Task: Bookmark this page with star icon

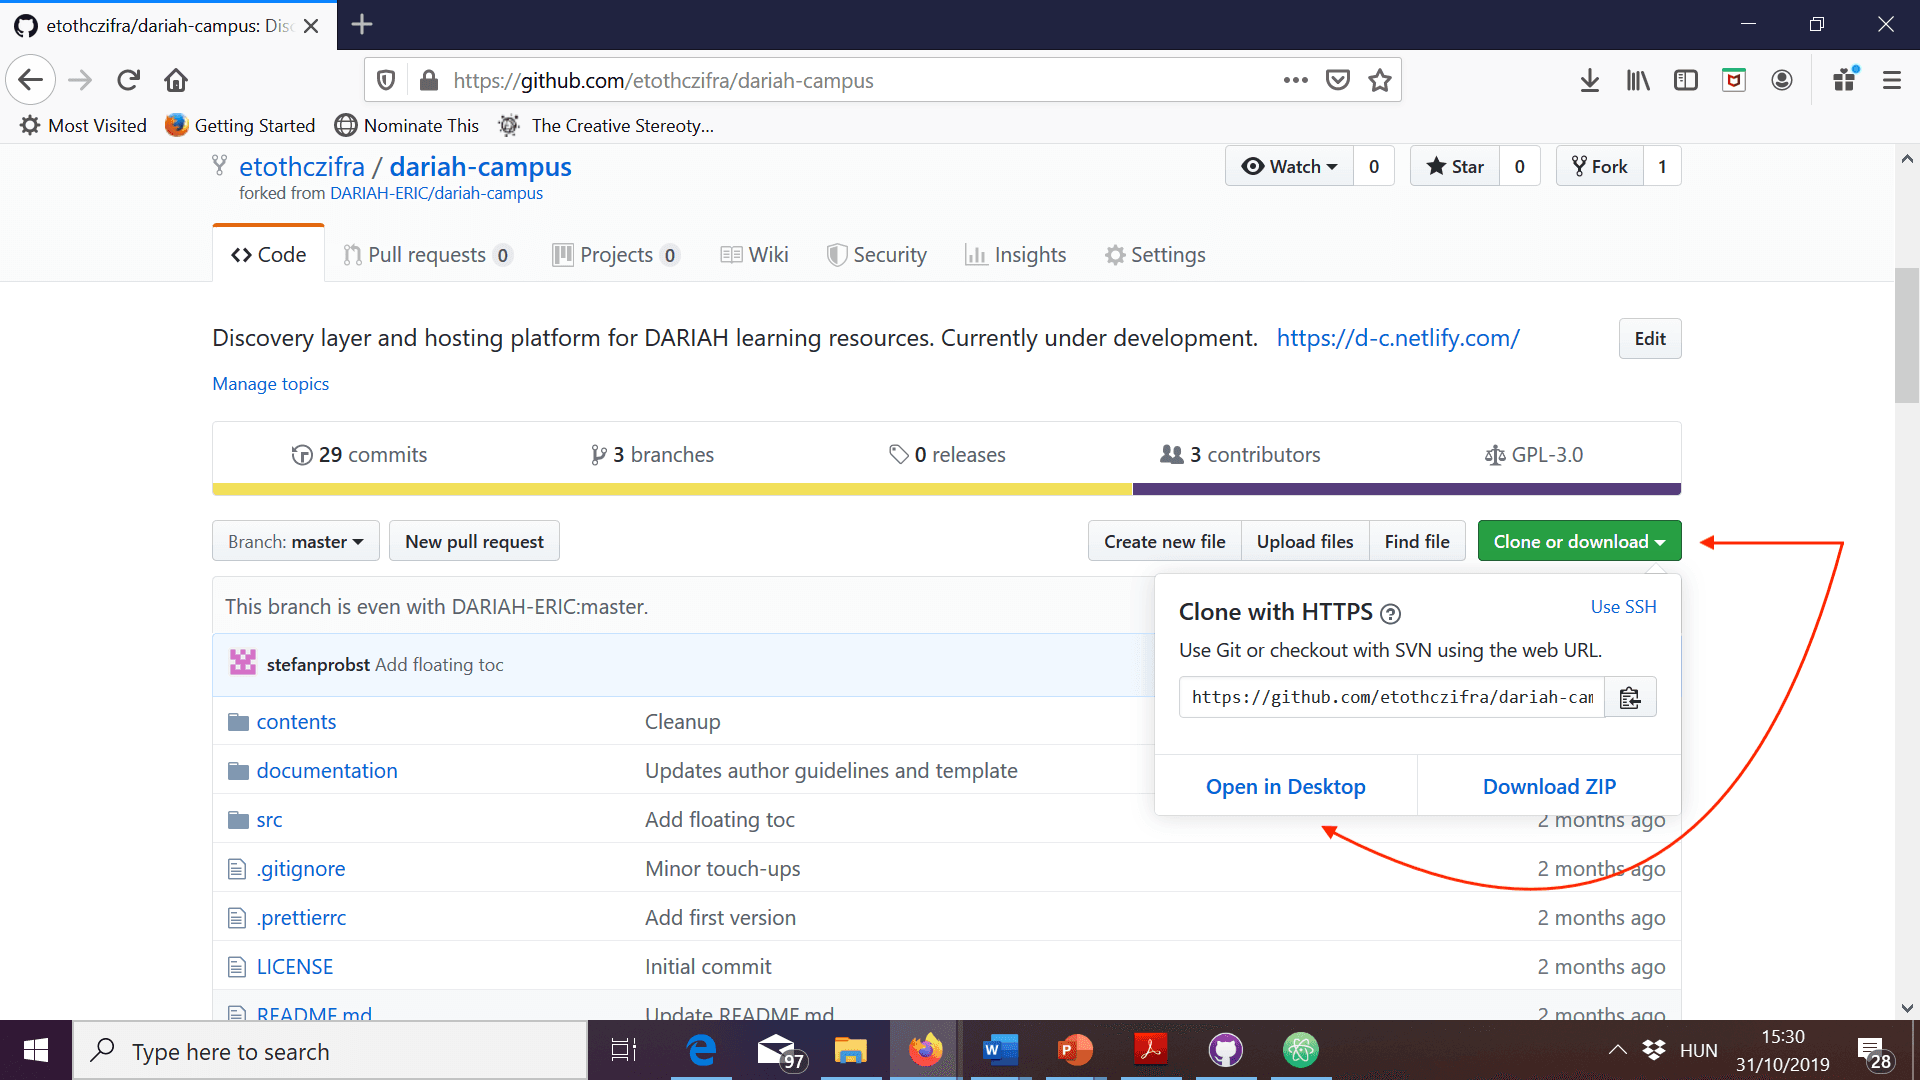Action: coord(1380,80)
